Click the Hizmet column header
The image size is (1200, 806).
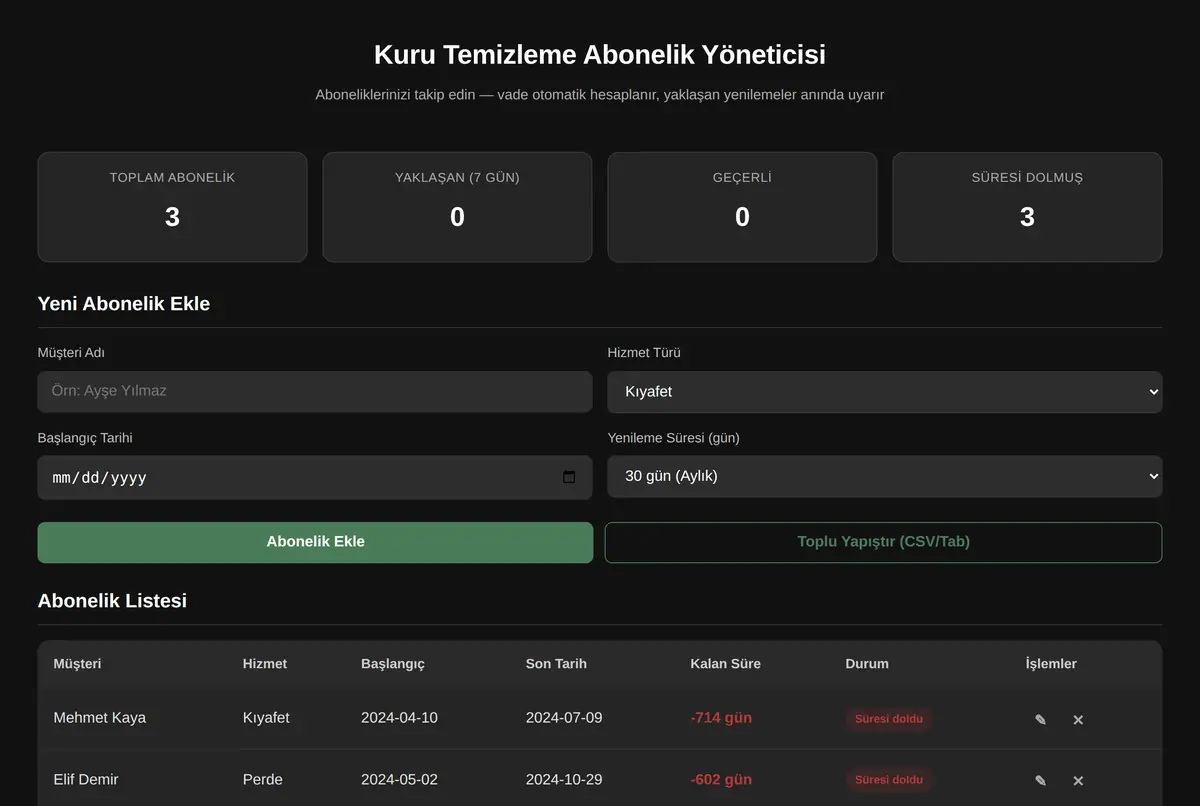[x=265, y=664]
